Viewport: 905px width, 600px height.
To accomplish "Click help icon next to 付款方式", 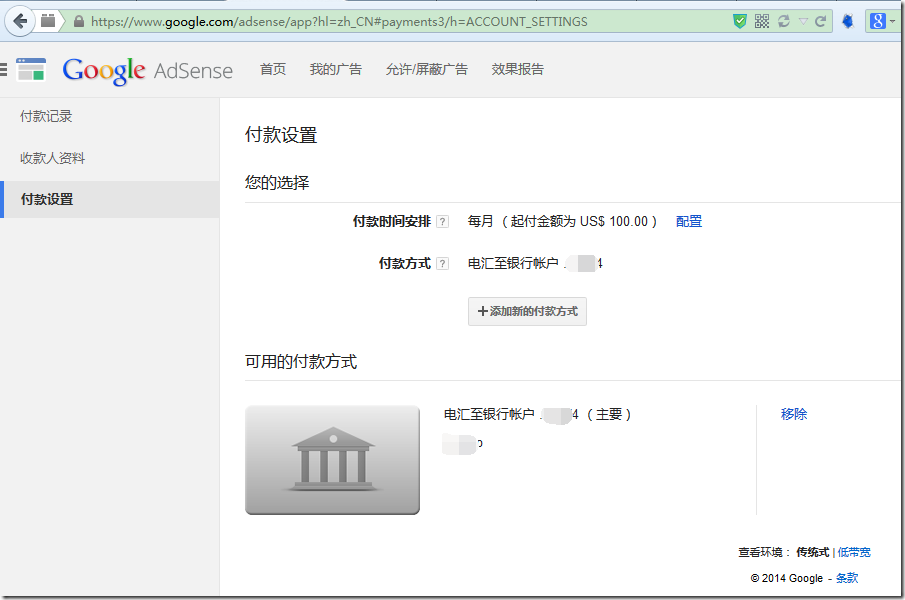I will pyautogui.click(x=443, y=264).
